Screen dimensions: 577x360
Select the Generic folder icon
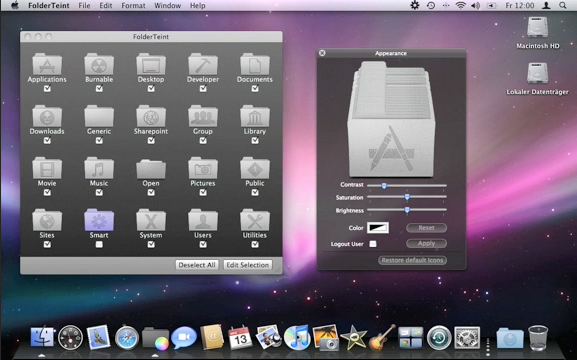(x=99, y=116)
